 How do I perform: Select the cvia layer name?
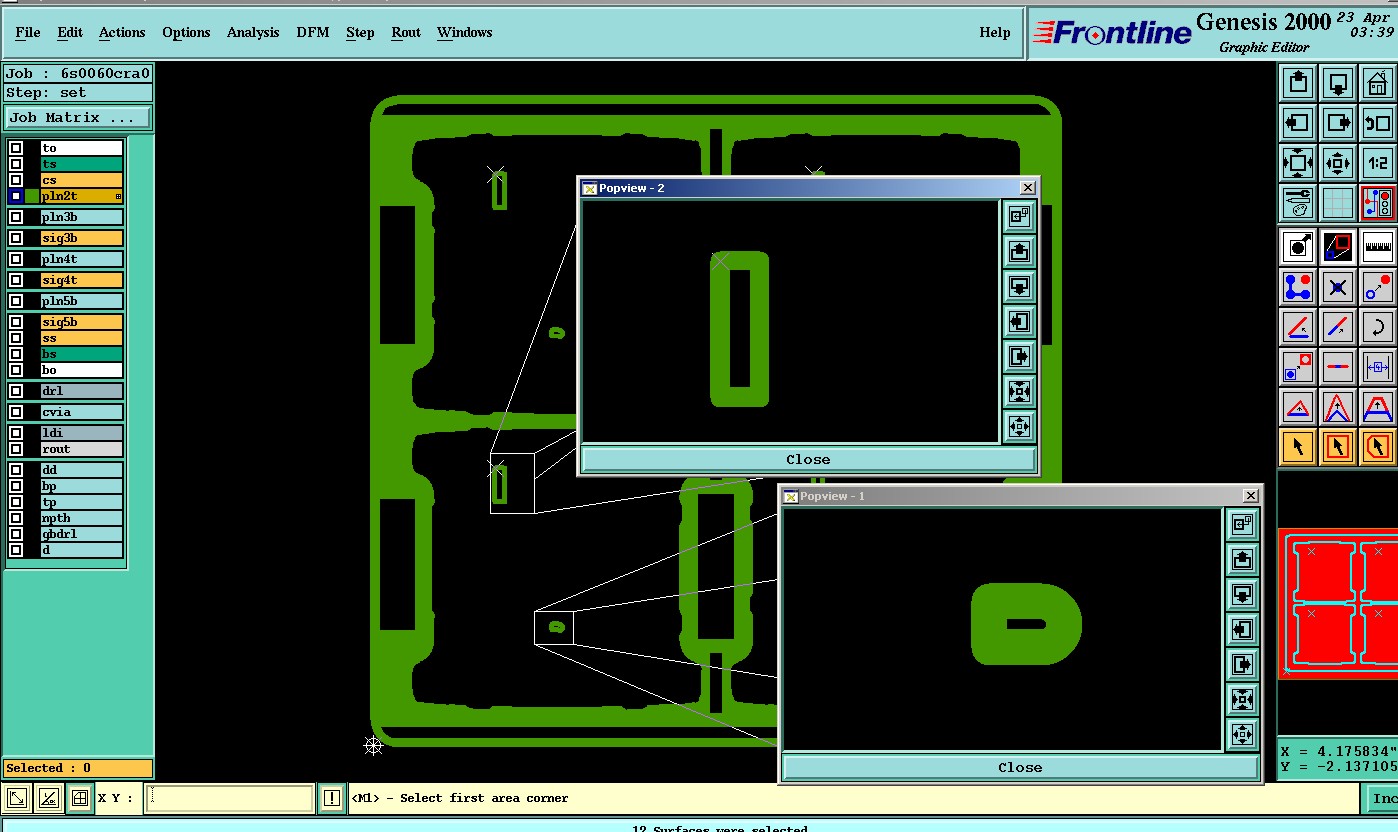[82, 412]
